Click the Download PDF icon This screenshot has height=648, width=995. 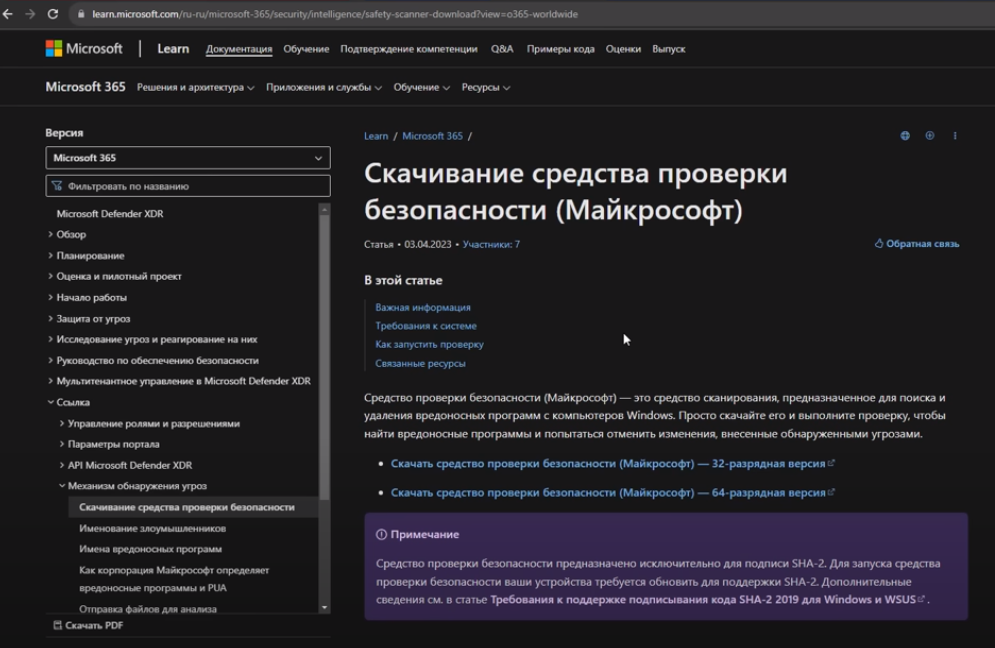[57, 625]
